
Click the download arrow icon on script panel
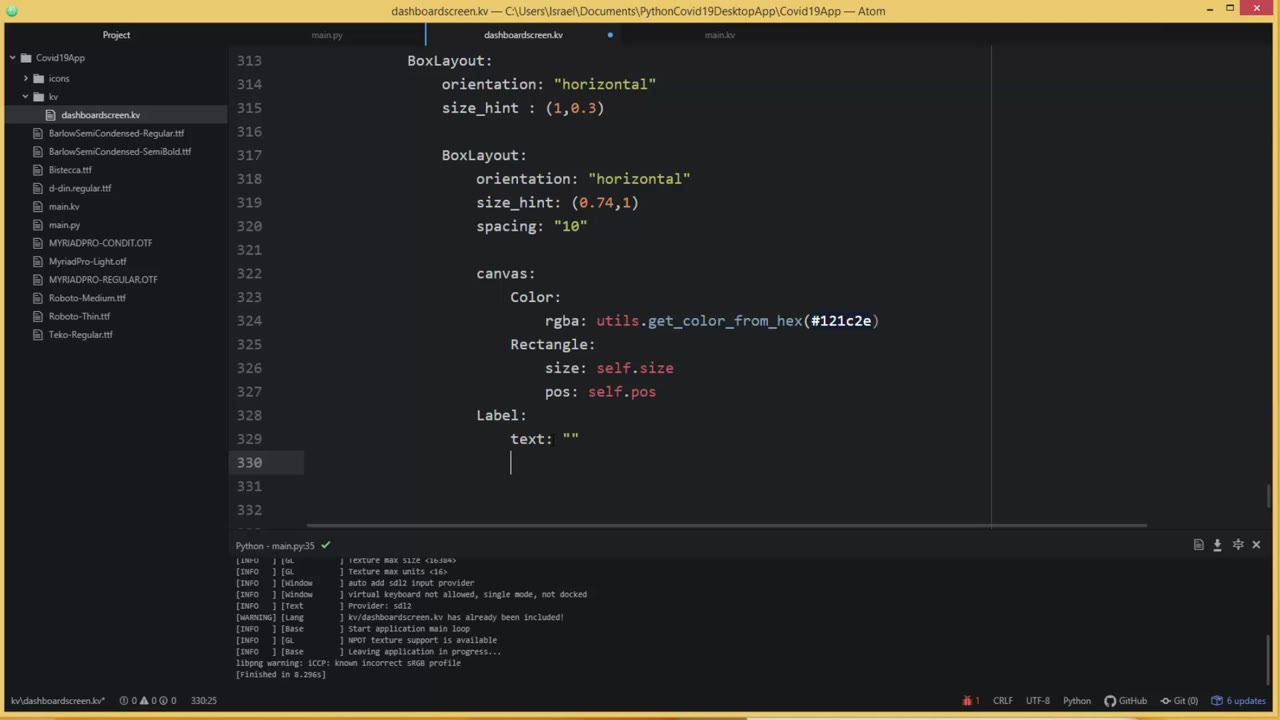coord(1217,545)
